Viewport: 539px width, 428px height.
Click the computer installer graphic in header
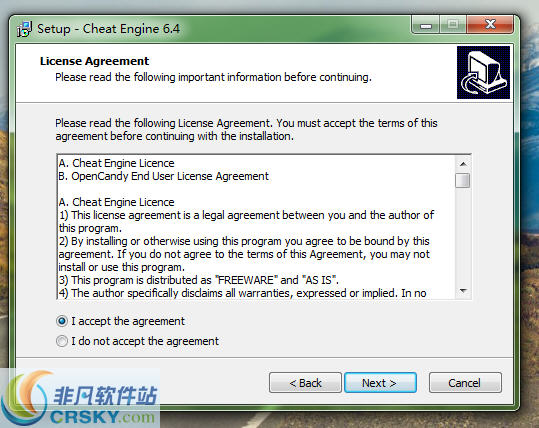point(483,73)
